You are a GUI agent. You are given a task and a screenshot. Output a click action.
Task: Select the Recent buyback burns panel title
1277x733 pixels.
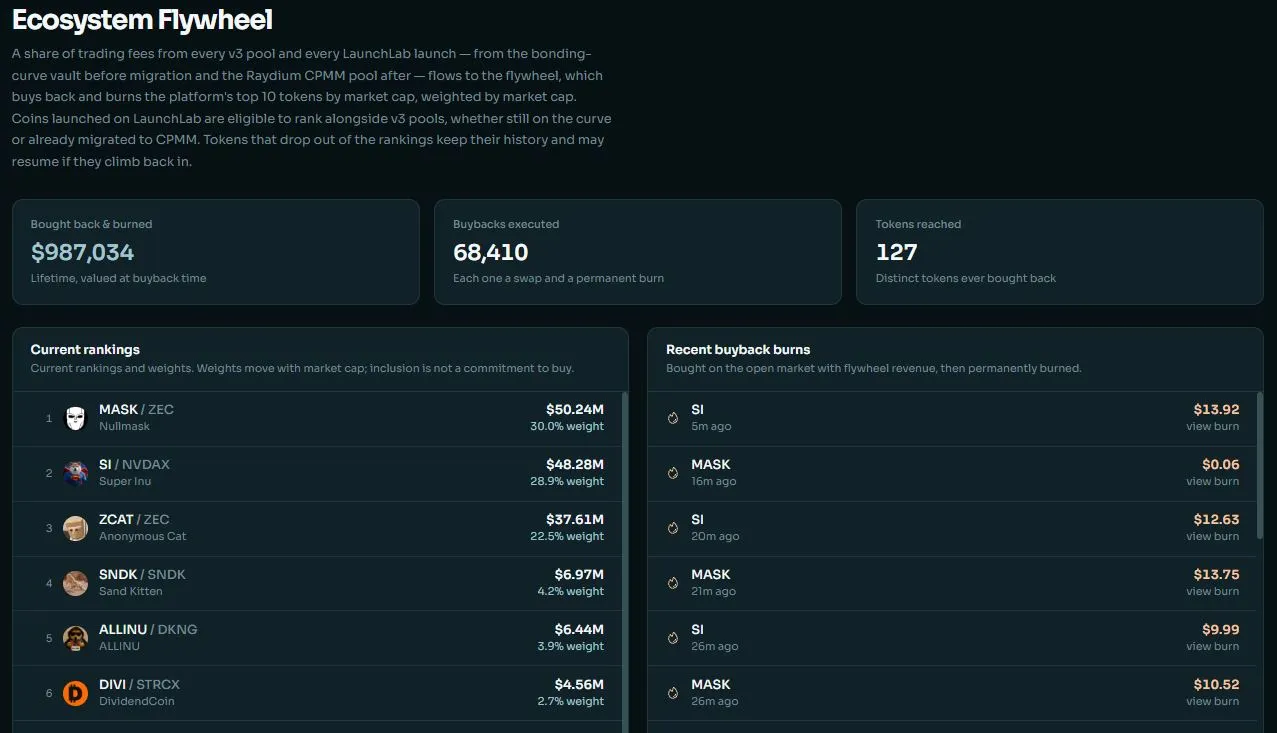[738, 350]
